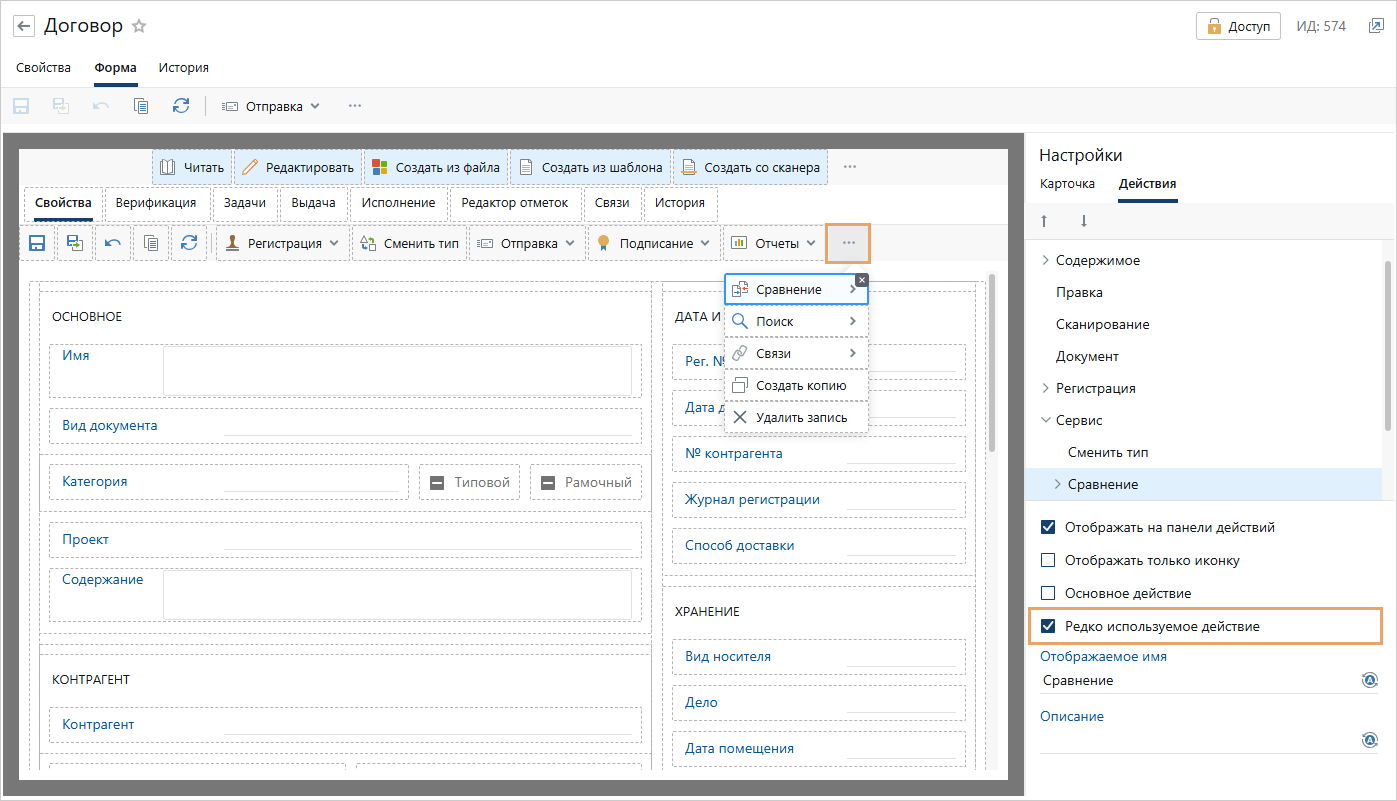The height and width of the screenshot is (801, 1397).
Task: Enable Отображать только иконку checkbox
Action: [x=1048, y=560]
